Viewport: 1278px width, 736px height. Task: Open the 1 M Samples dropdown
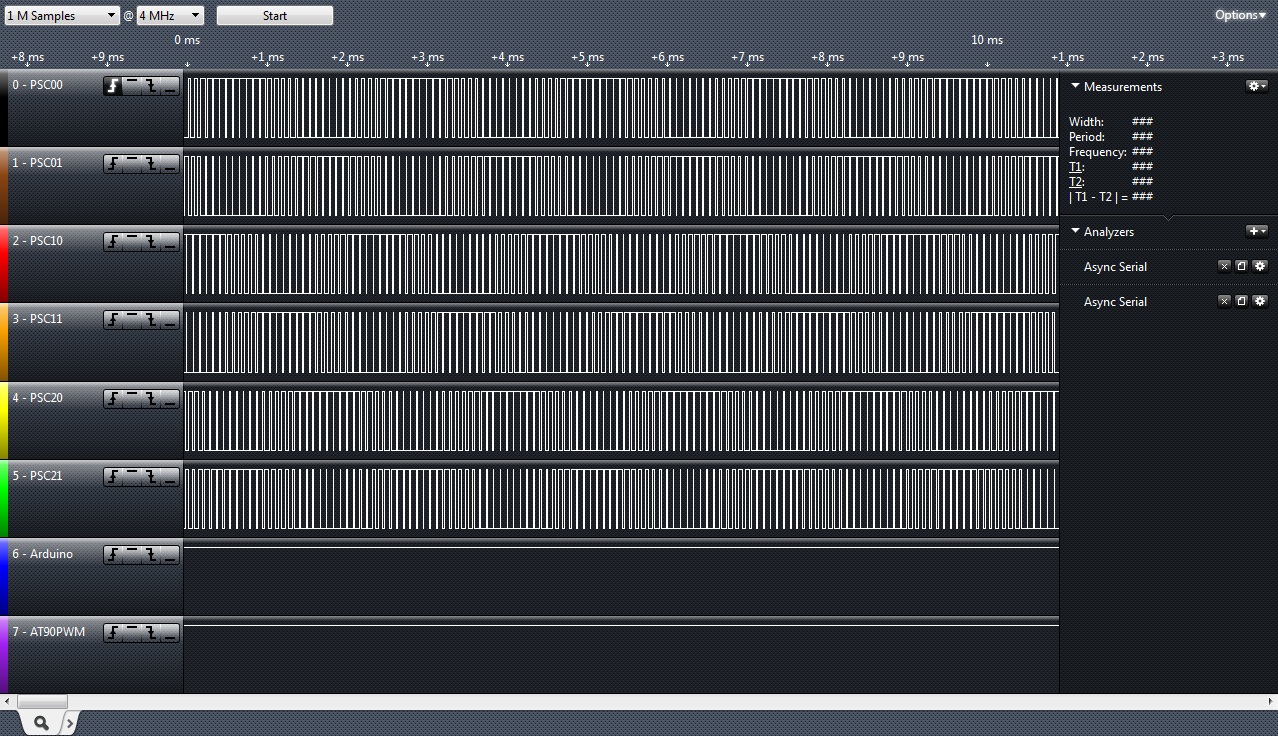(x=61, y=16)
